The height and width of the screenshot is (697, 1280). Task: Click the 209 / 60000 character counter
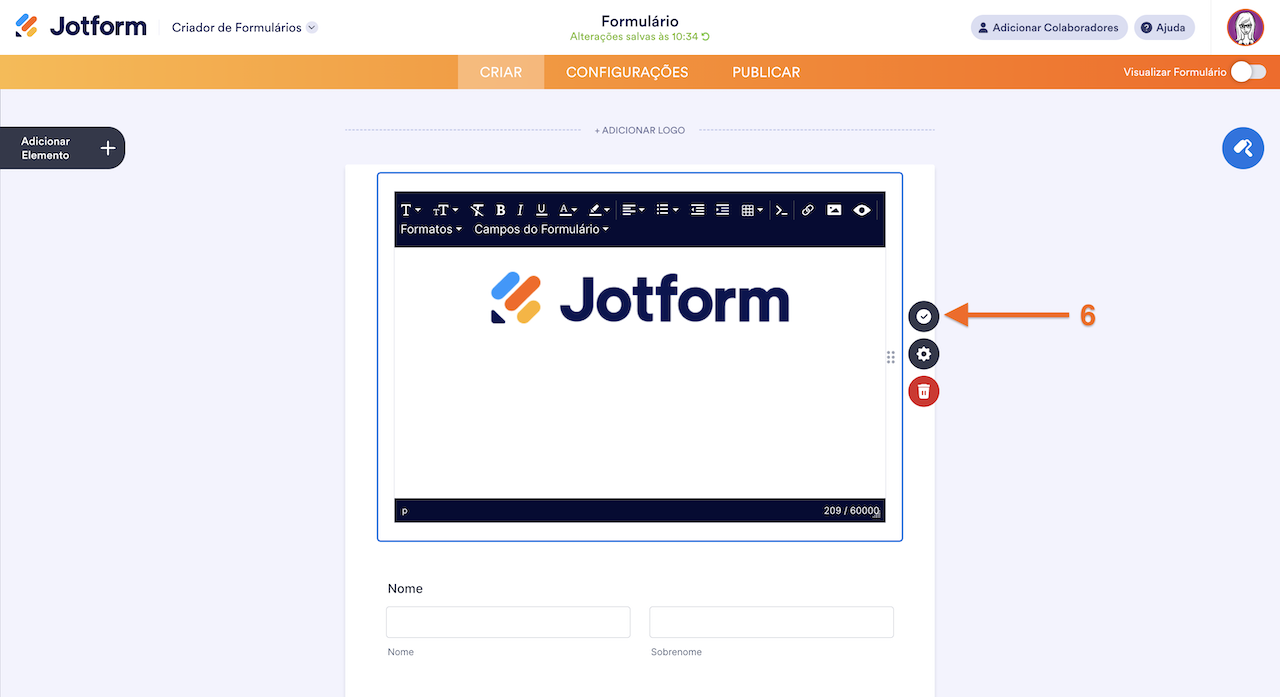coord(851,511)
